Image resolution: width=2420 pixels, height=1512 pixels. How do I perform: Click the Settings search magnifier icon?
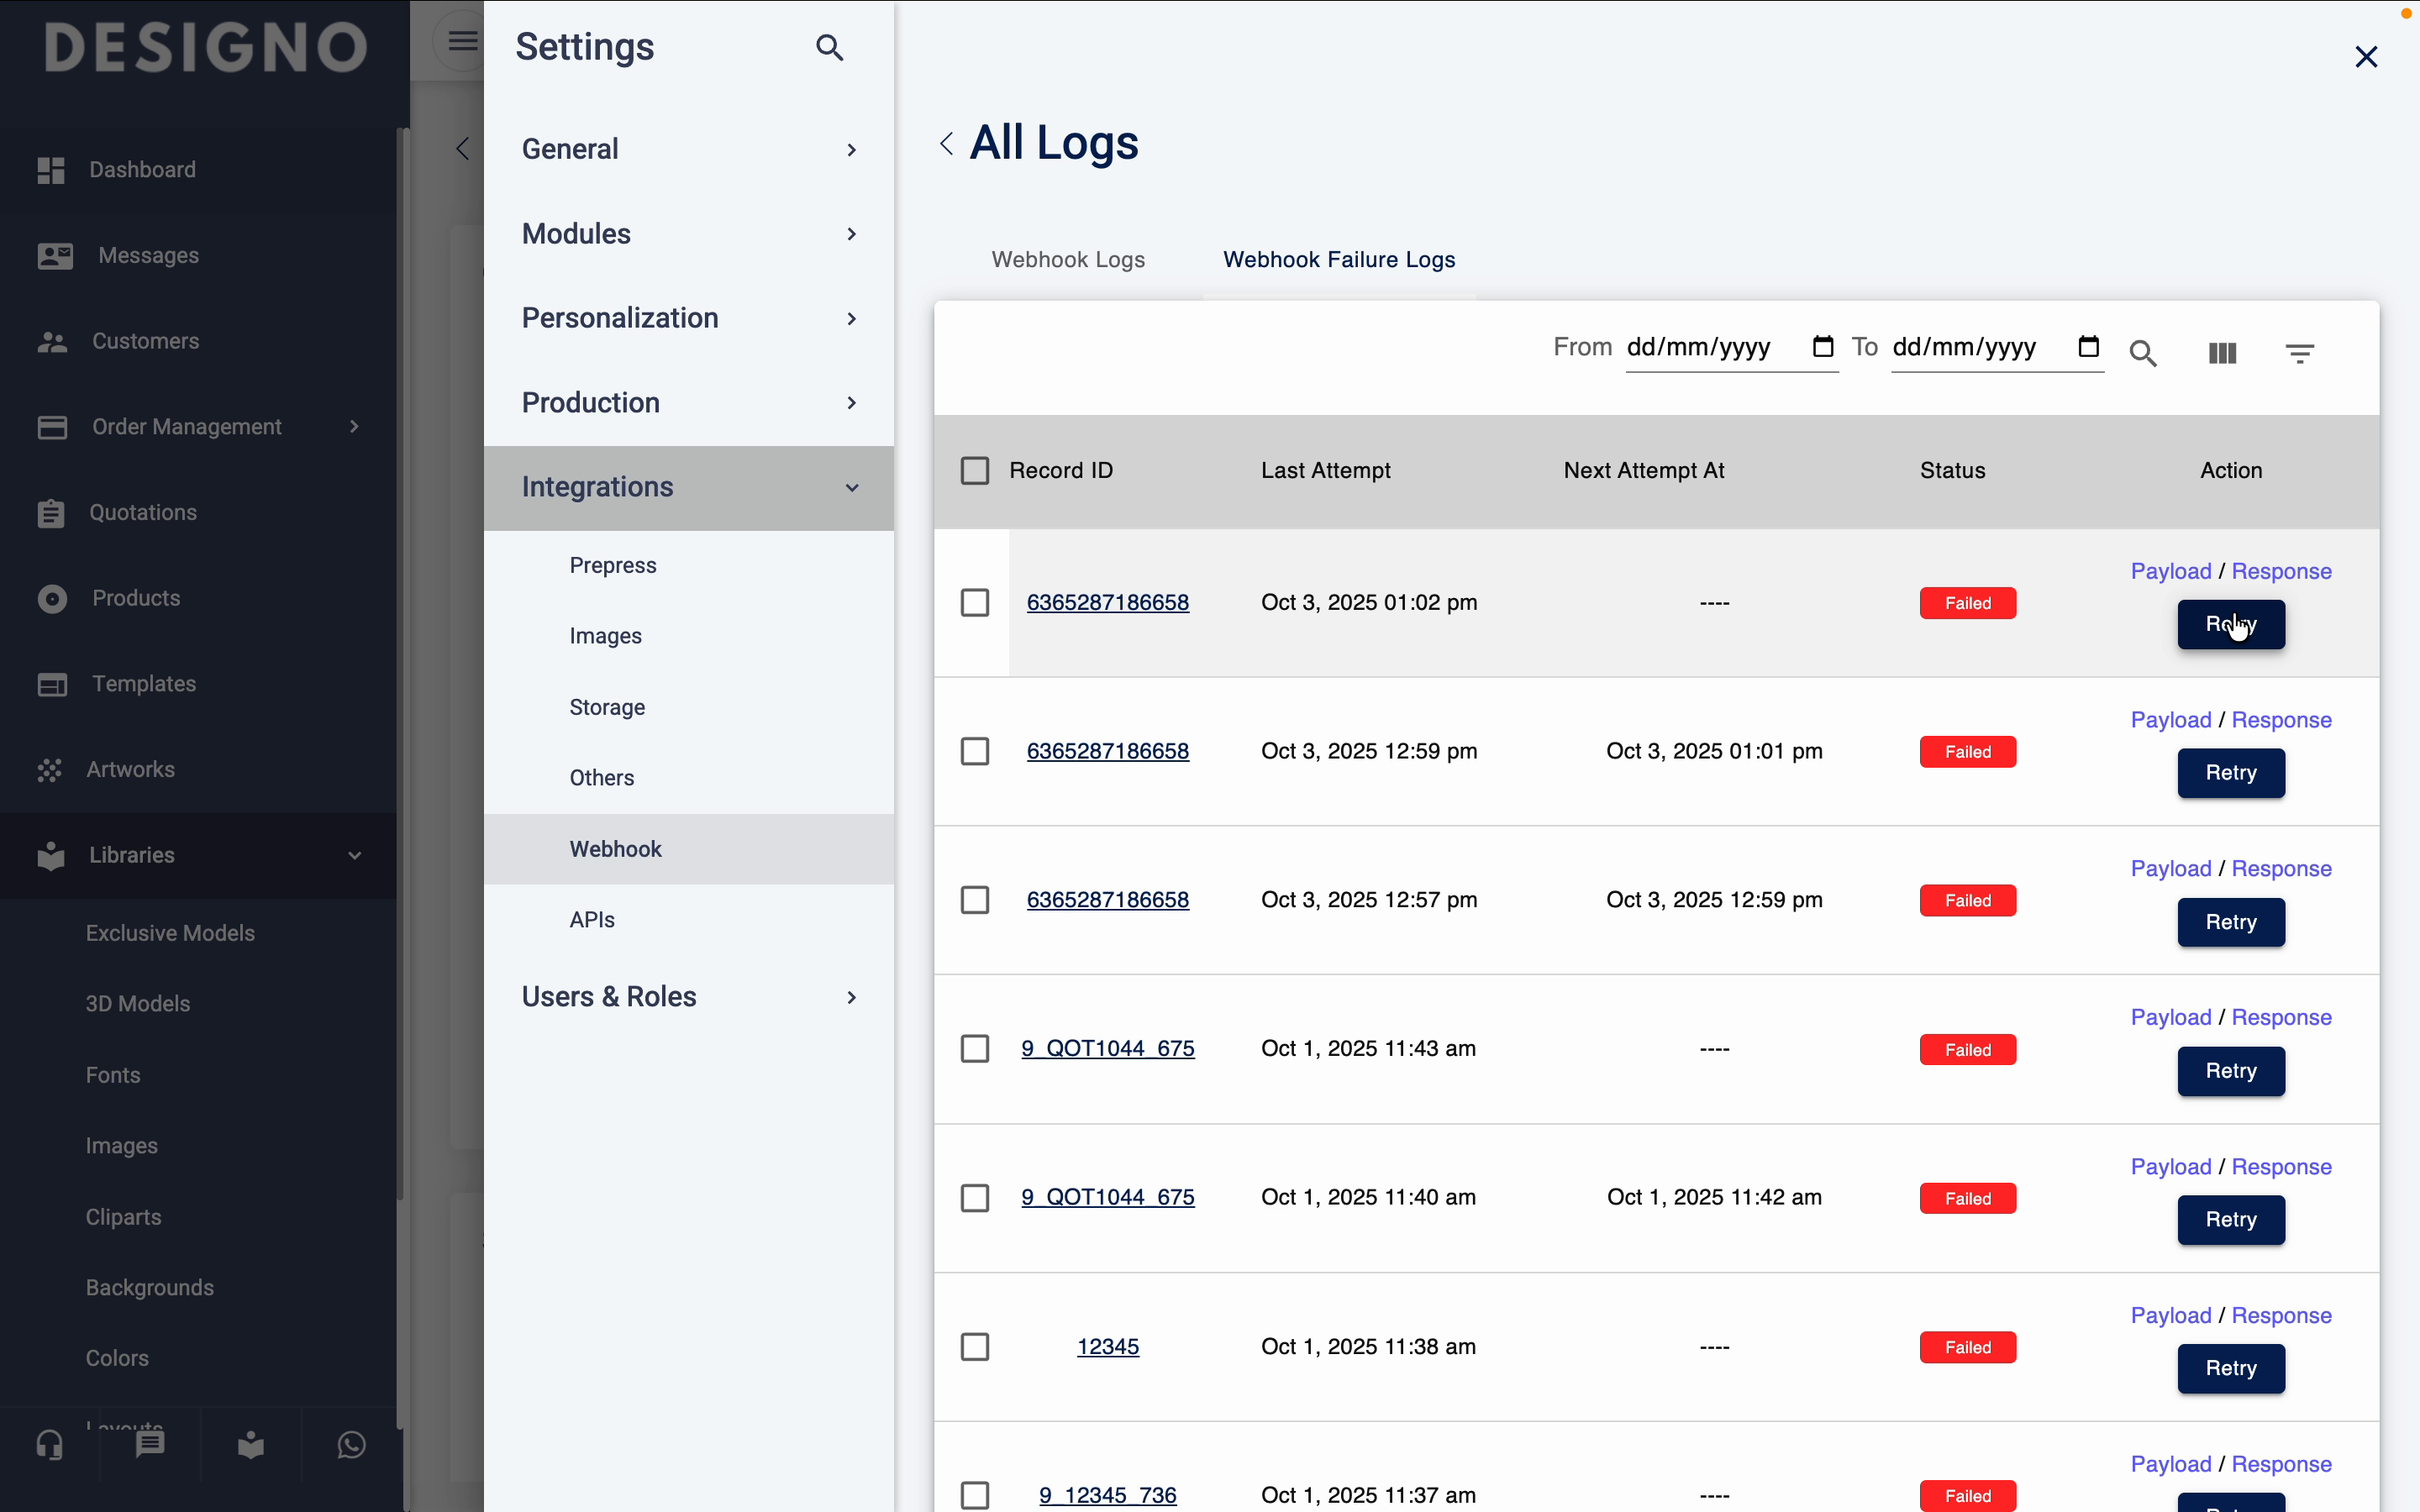tap(829, 47)
